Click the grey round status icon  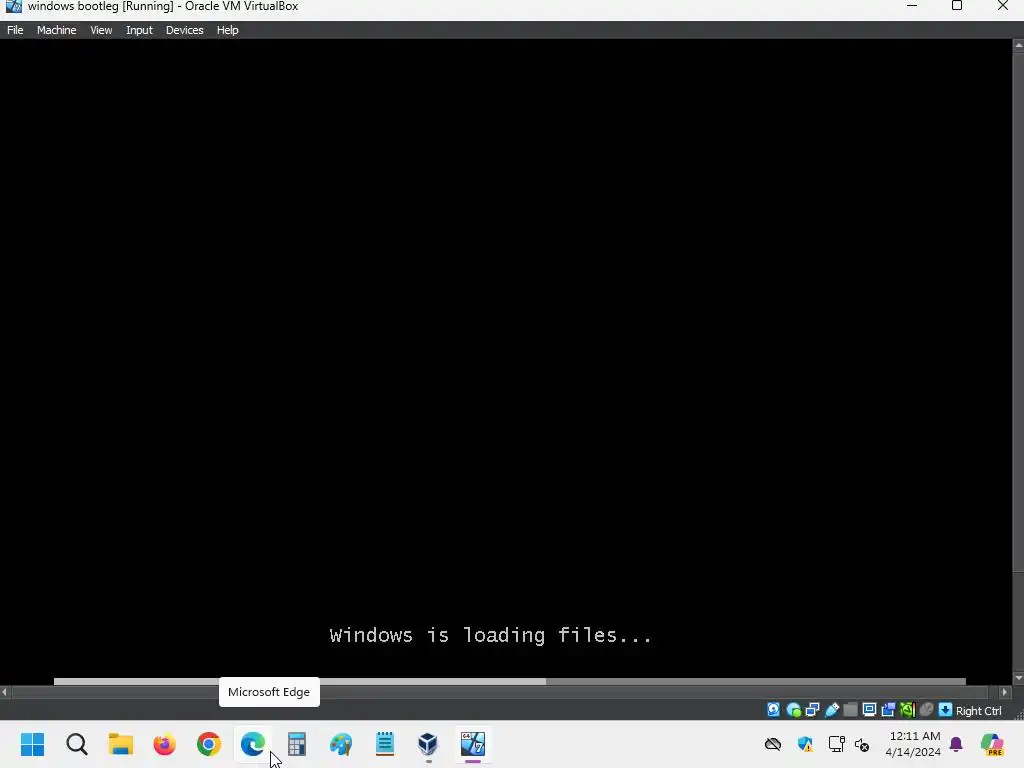[926, 710]
